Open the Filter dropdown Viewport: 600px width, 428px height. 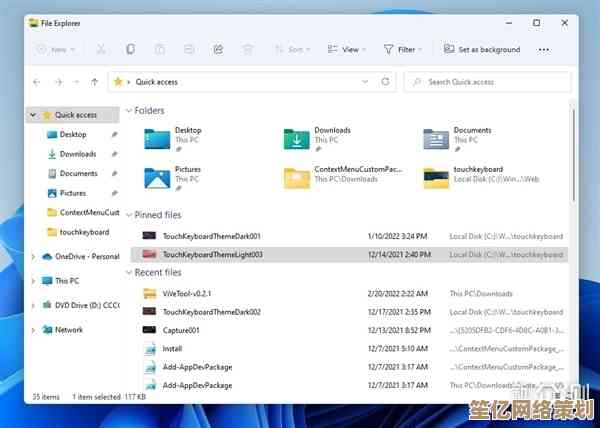tap(400, 49)
